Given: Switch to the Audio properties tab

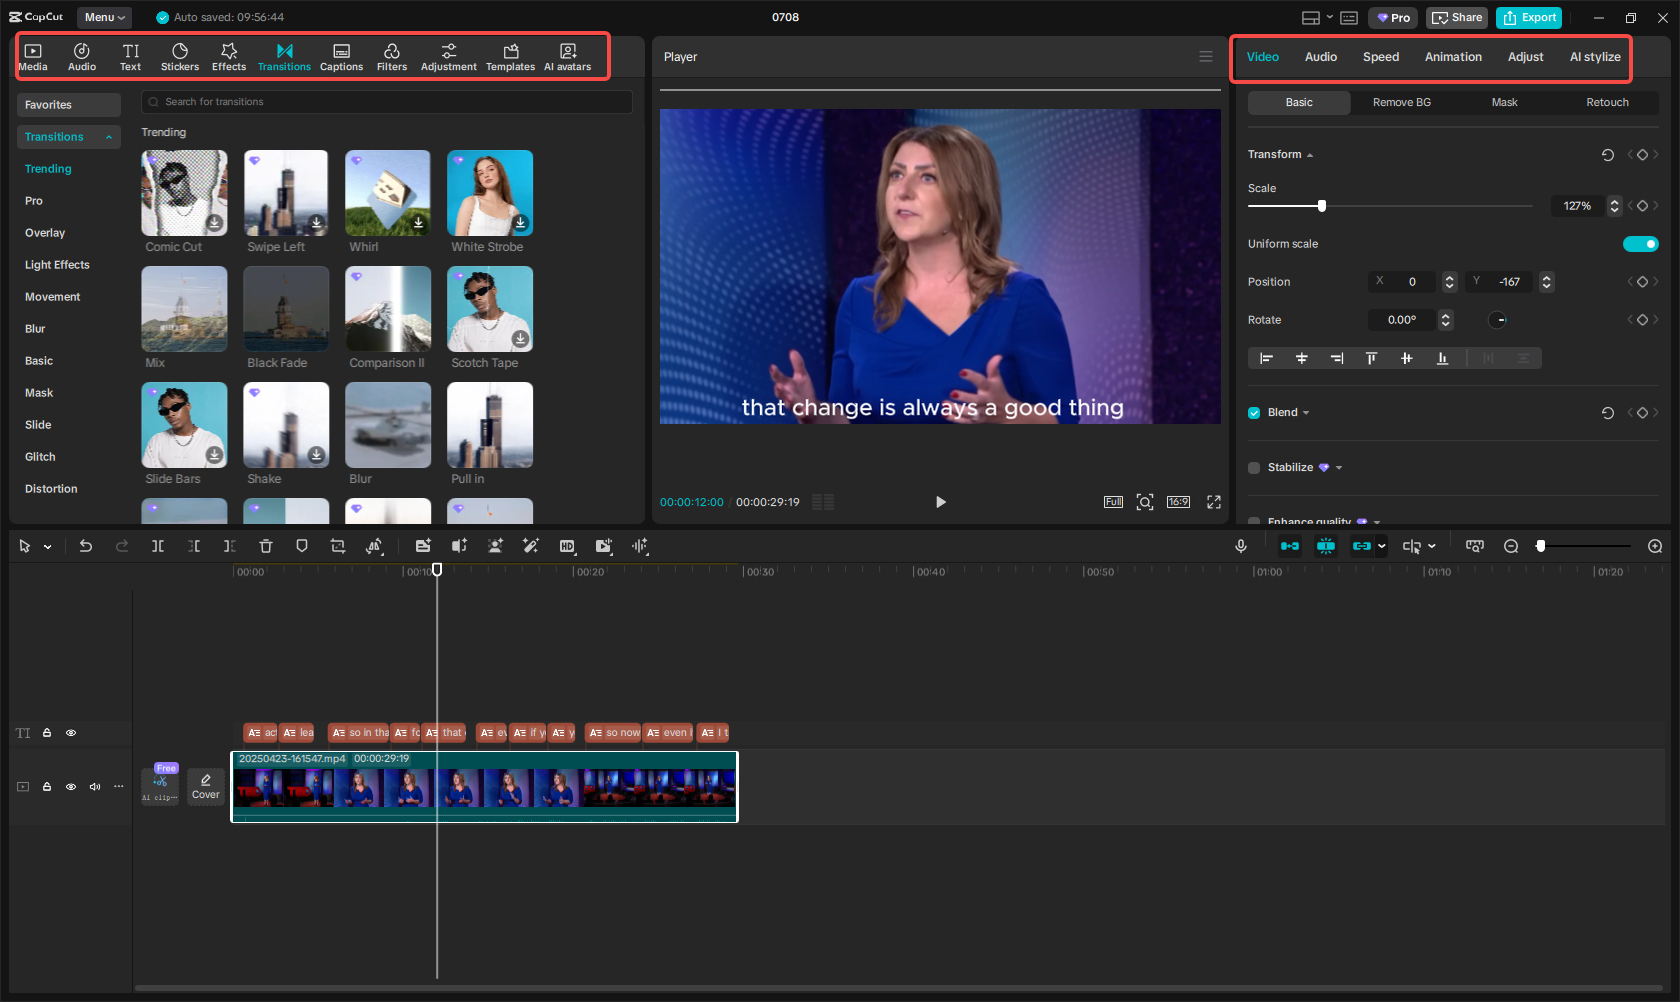Looking at the screenshot, I should [1321, 57].
